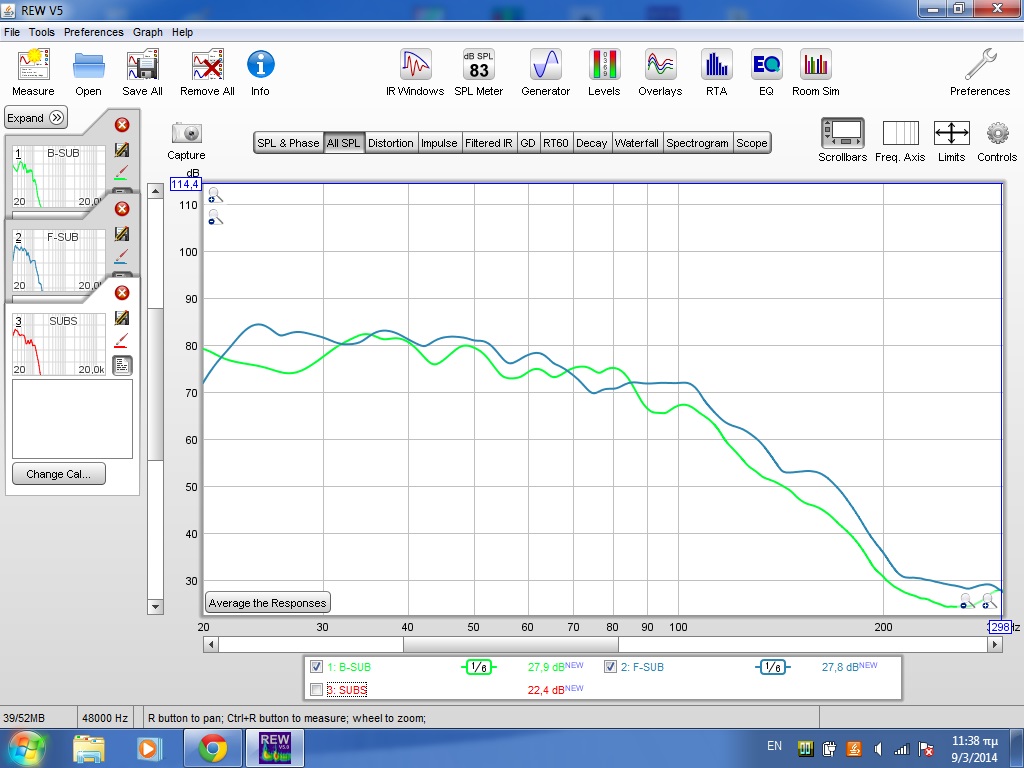
Task: Open graph Limits settings
Action: point(952,140)
